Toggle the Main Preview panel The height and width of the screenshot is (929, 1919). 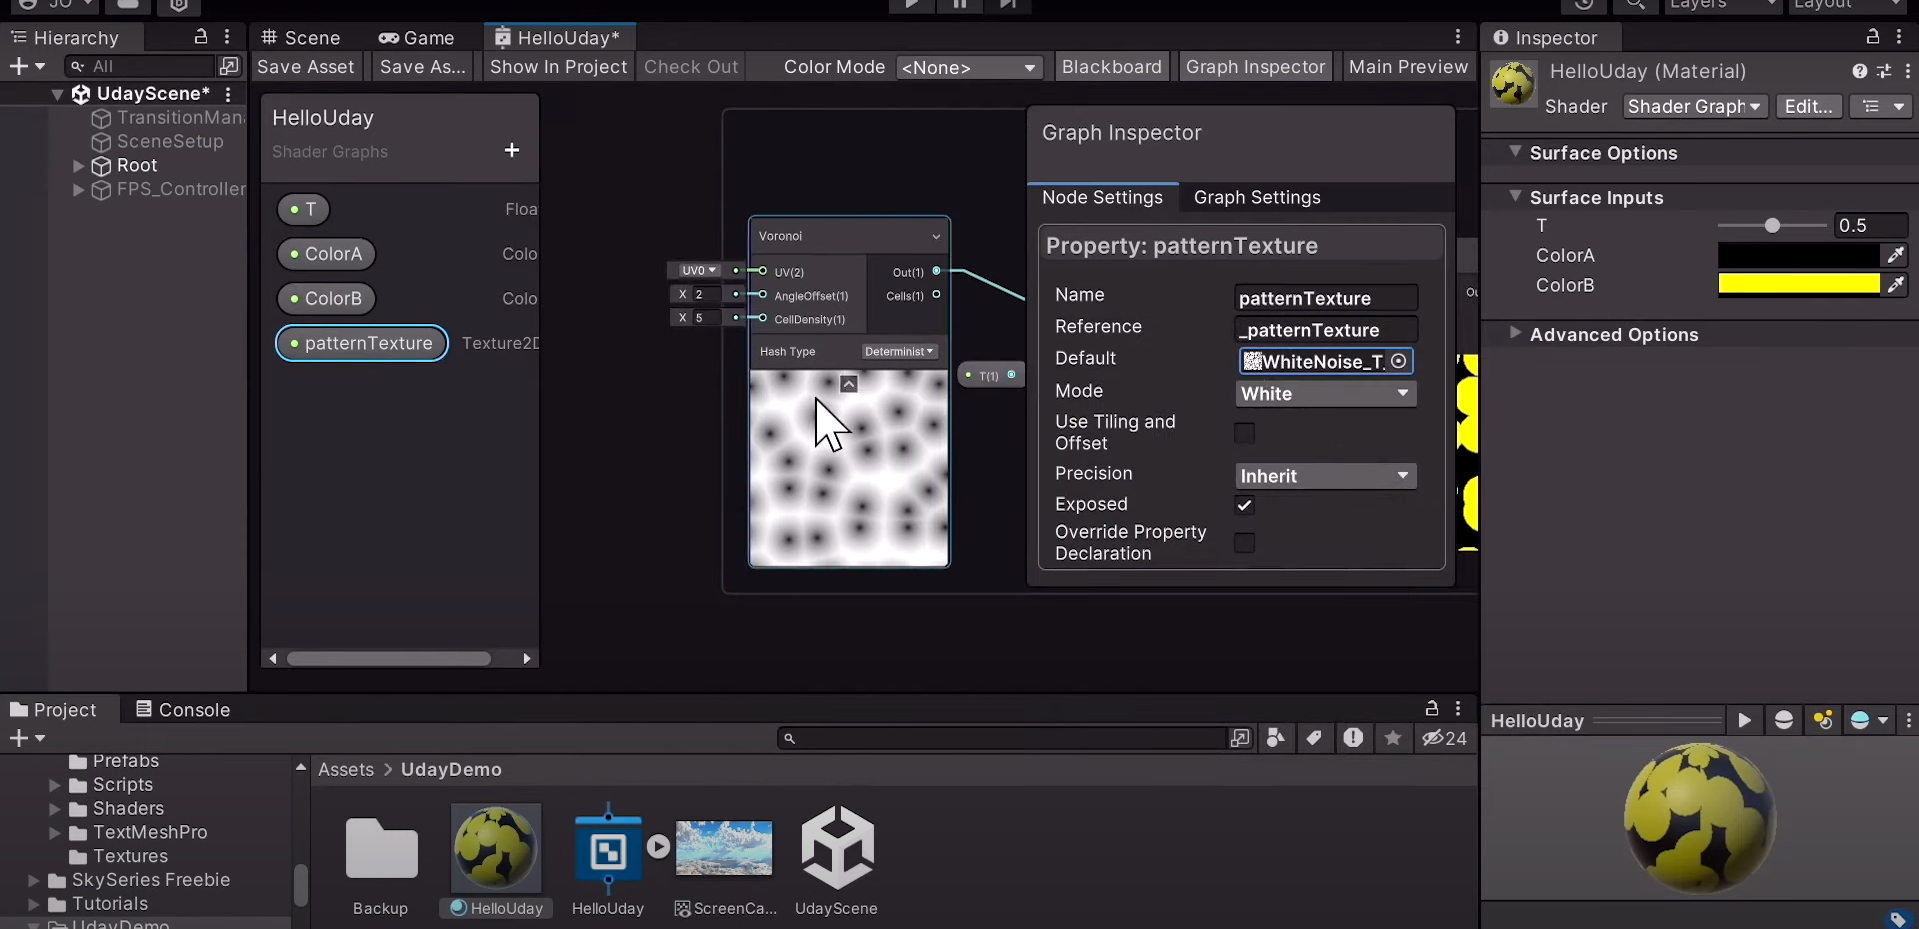1408,67
